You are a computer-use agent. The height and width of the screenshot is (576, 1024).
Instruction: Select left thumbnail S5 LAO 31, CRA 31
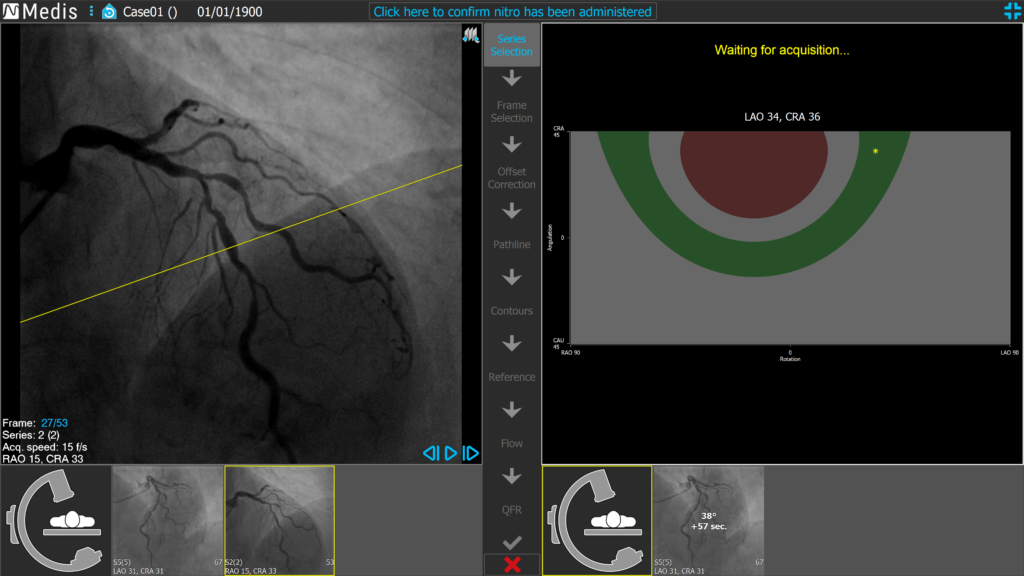click(166, 520)
